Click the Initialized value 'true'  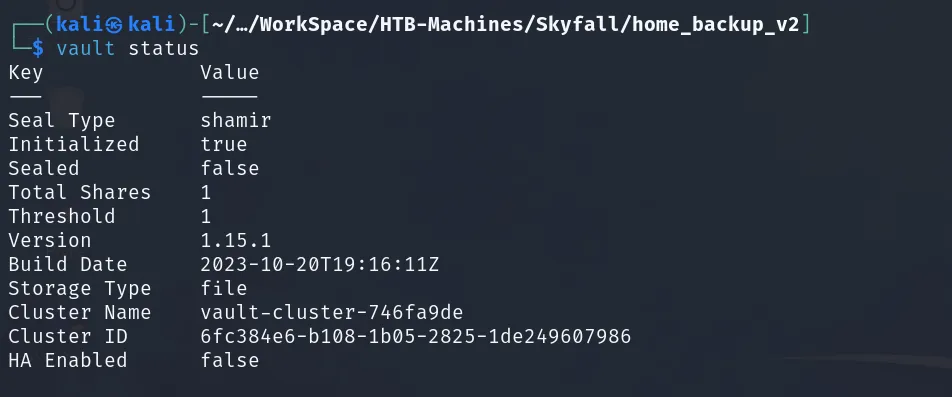tap(223, 144)
